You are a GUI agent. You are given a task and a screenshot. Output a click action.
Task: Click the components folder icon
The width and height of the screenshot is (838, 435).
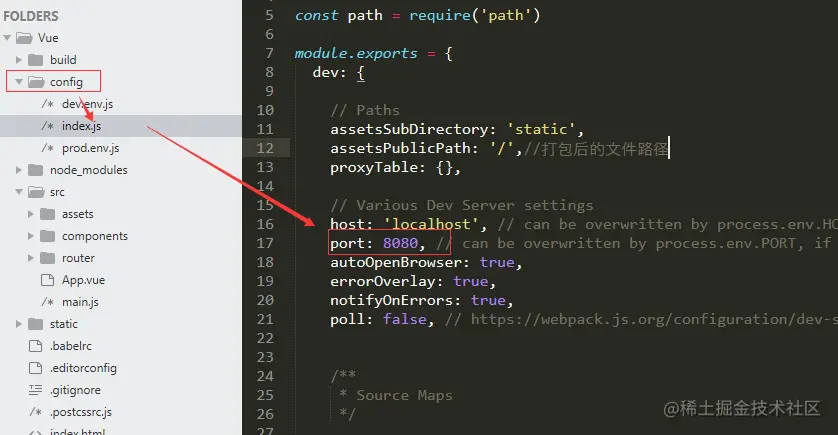coord(48,236)
